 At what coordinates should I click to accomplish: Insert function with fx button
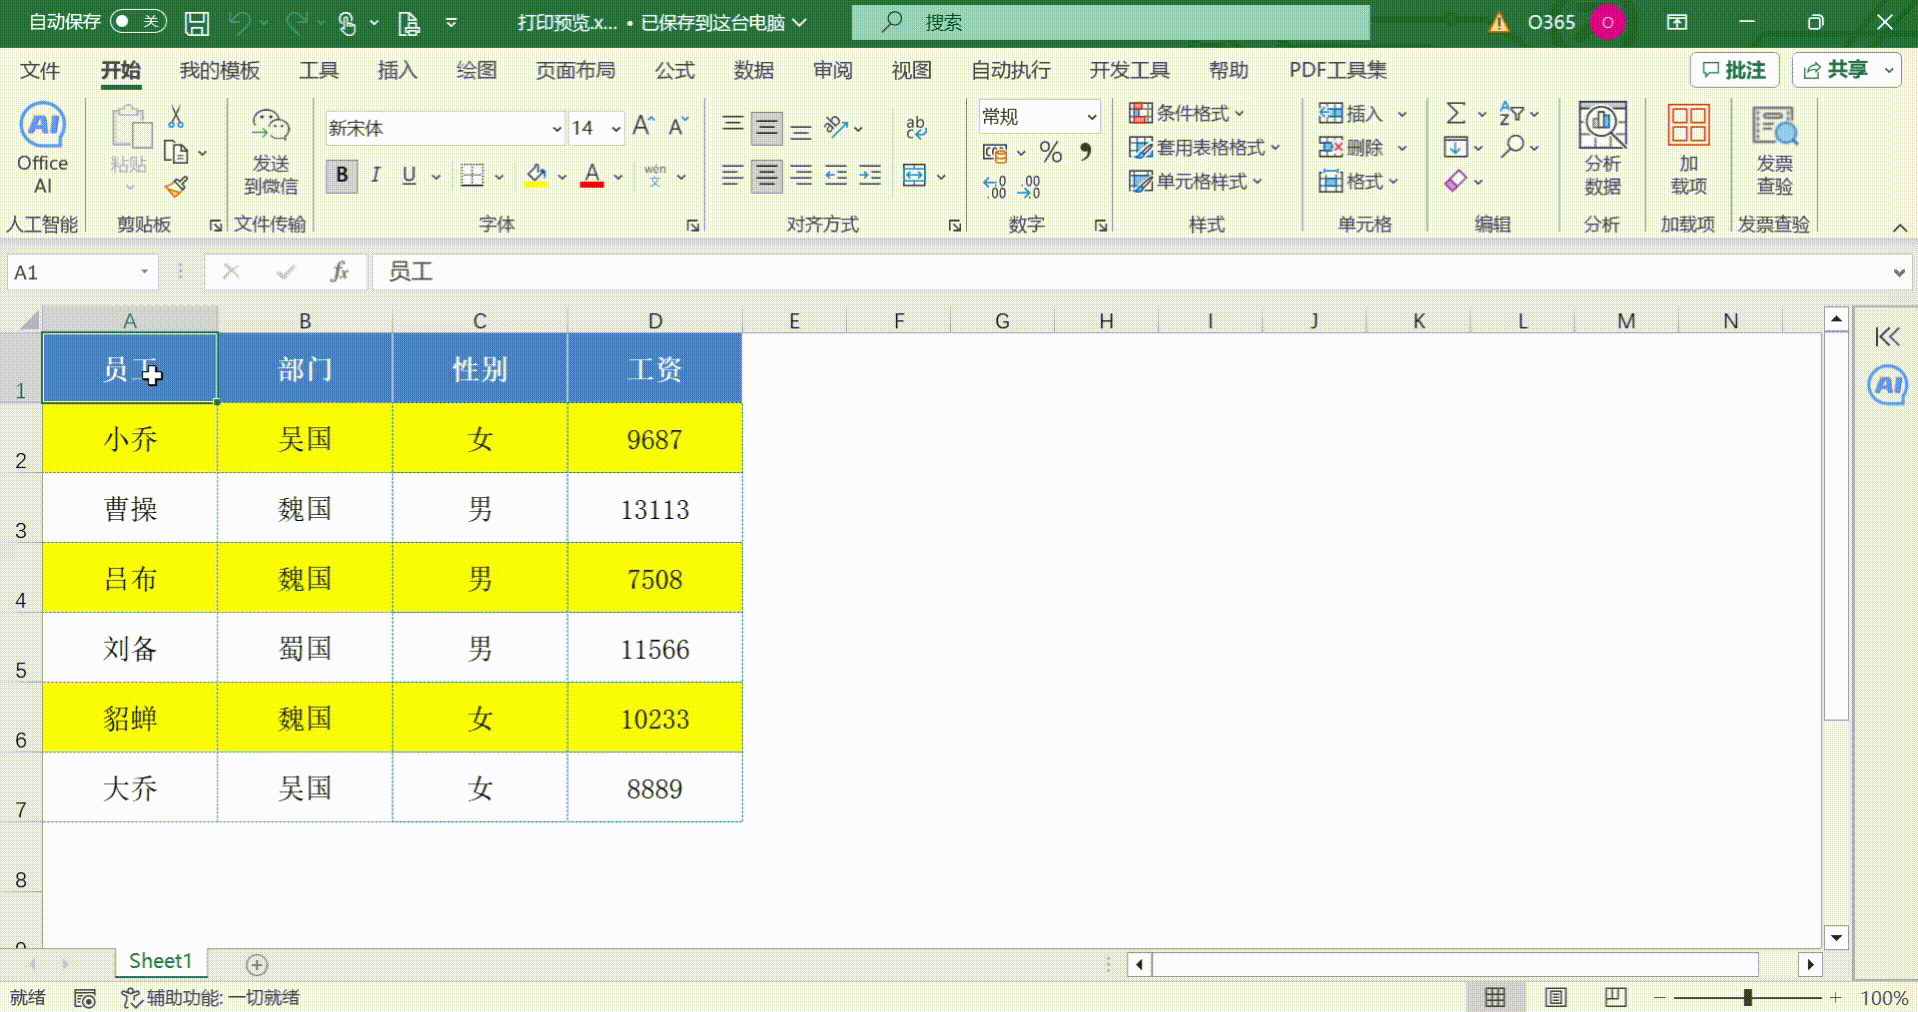coord(339,272)
